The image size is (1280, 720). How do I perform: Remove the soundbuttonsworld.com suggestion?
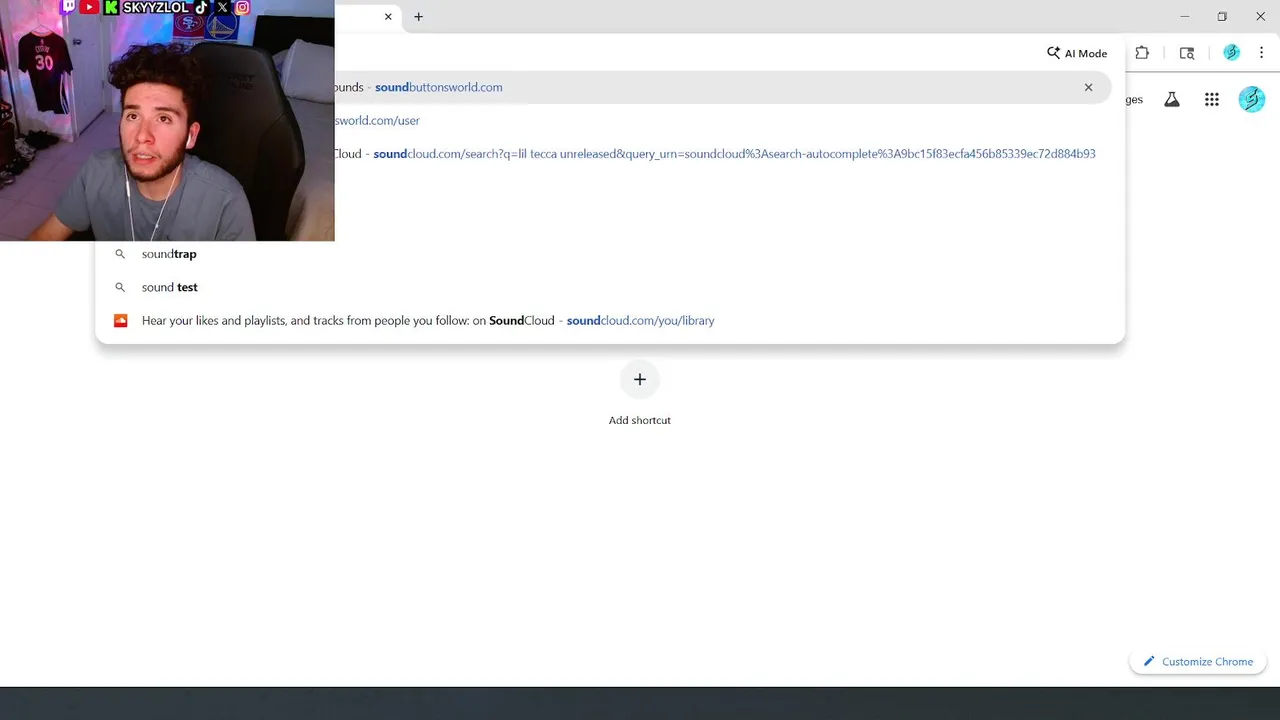pyautogui.click(x=1088, y=87)
